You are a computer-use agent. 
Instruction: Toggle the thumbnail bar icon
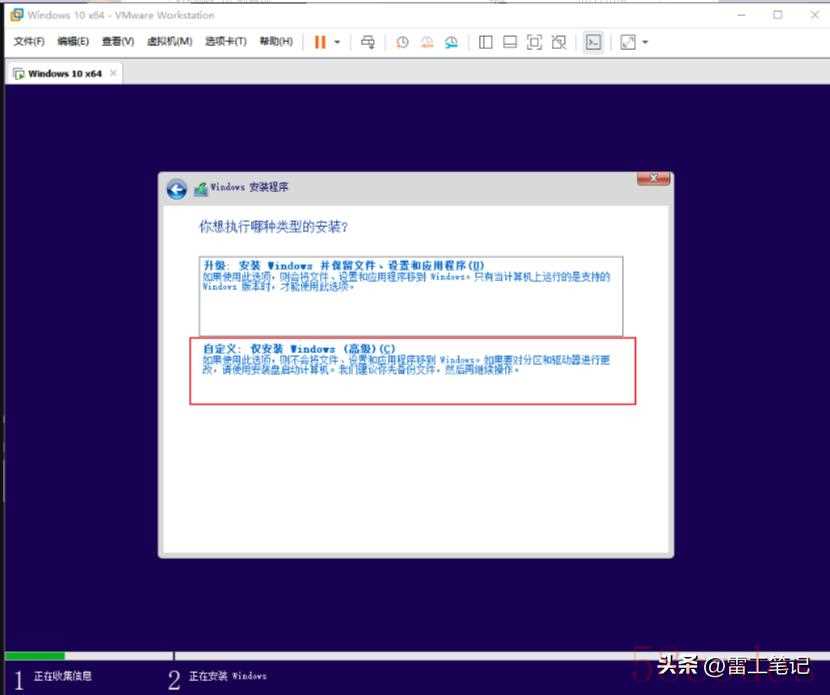(x=510, y=42)
